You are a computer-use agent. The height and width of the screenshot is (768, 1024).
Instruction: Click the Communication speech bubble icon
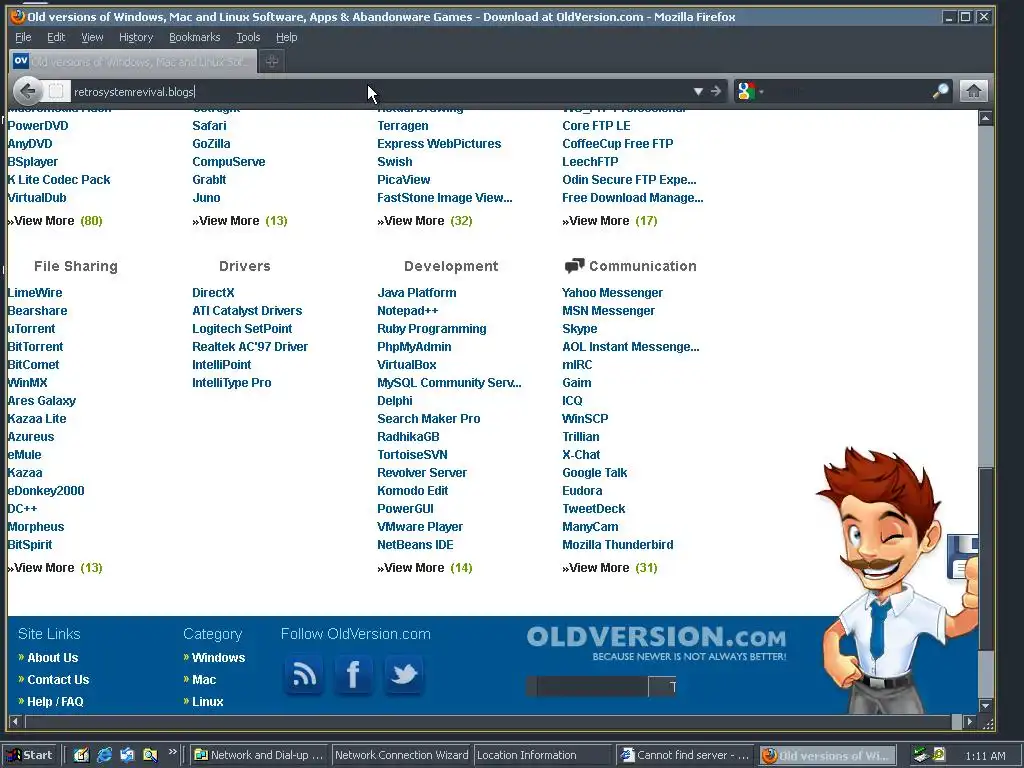[x=574, y=266]
